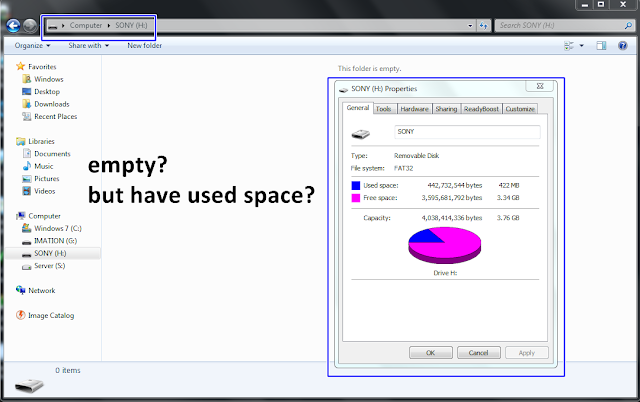Go back with the Back arrow button

pyautogui.click(x=13, y=26)
